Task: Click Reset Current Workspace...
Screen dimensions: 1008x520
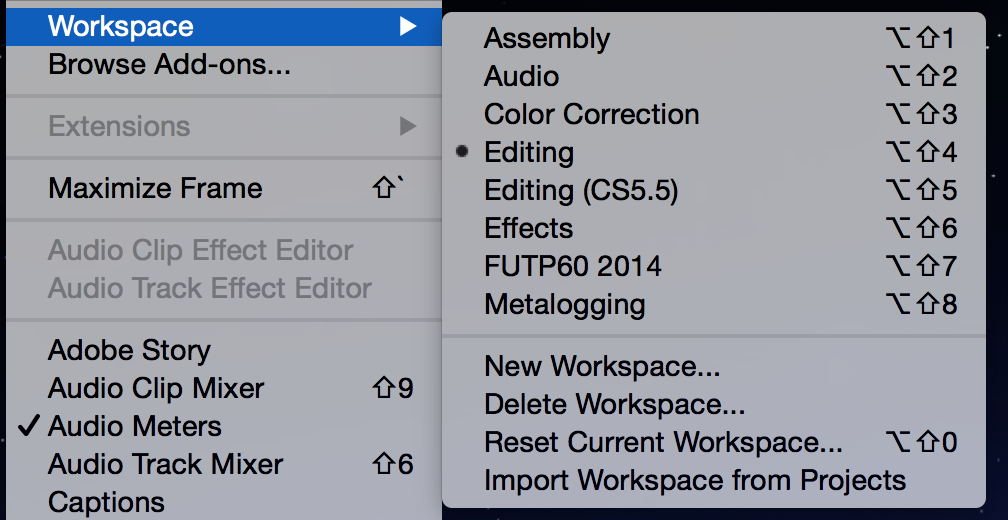Action: click(x=714, y=442)
